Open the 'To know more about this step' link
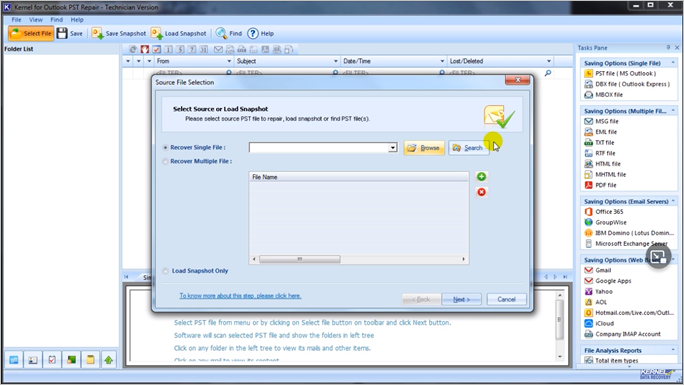 point(240,296)
